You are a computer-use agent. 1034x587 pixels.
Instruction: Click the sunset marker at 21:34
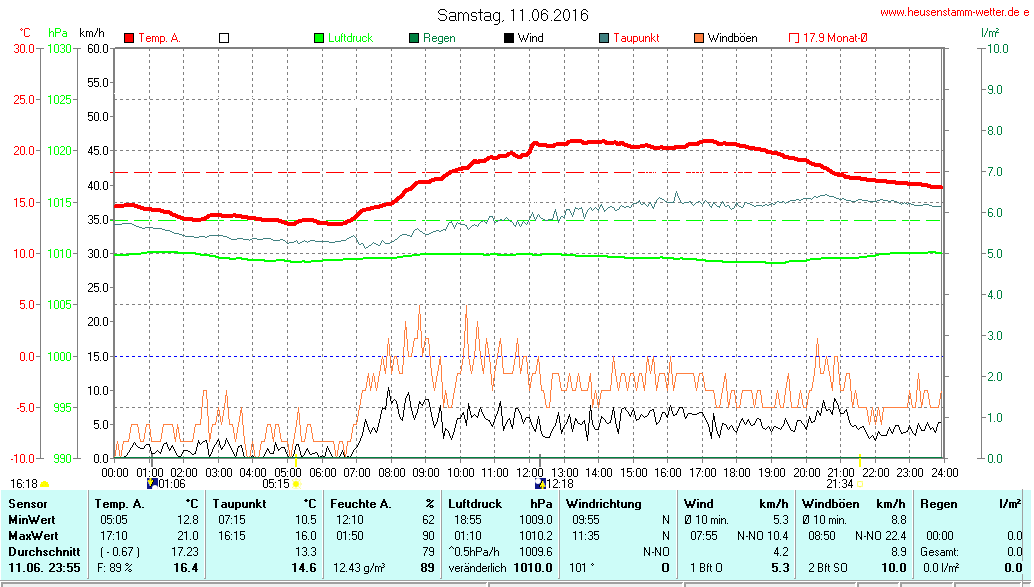pos(861,484)
